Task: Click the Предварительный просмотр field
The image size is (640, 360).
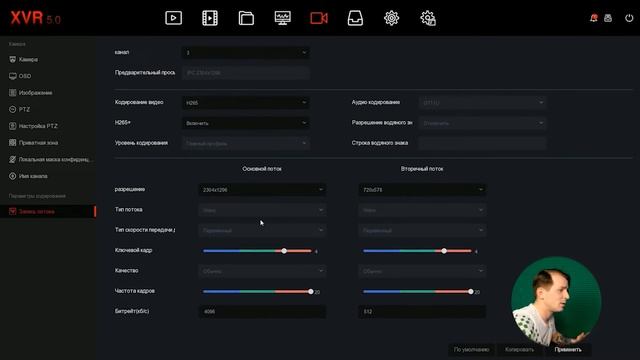Action: [245, 73]
